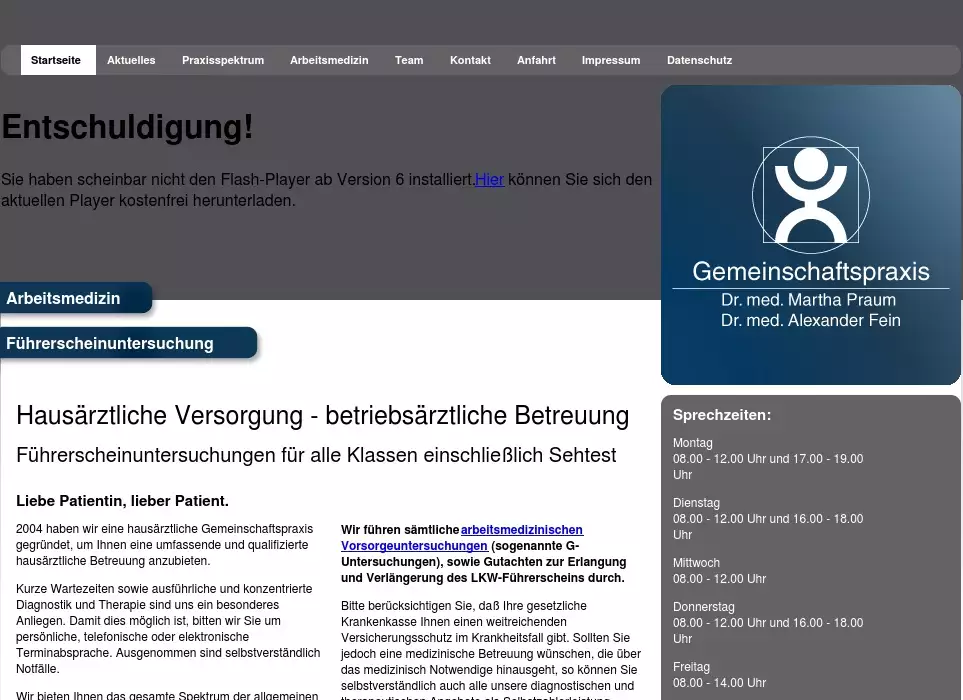Open the arbeitsmedizinischen Vorsorgeuntersuchungen link
963x700 pixels.
462,538
